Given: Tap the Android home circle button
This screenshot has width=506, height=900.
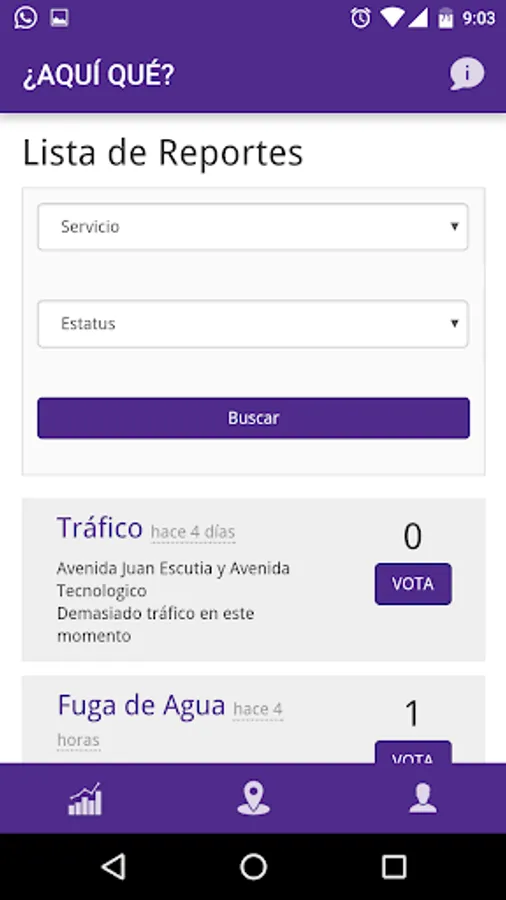Looking at the screenshot, I should click(x=253, y=866).
